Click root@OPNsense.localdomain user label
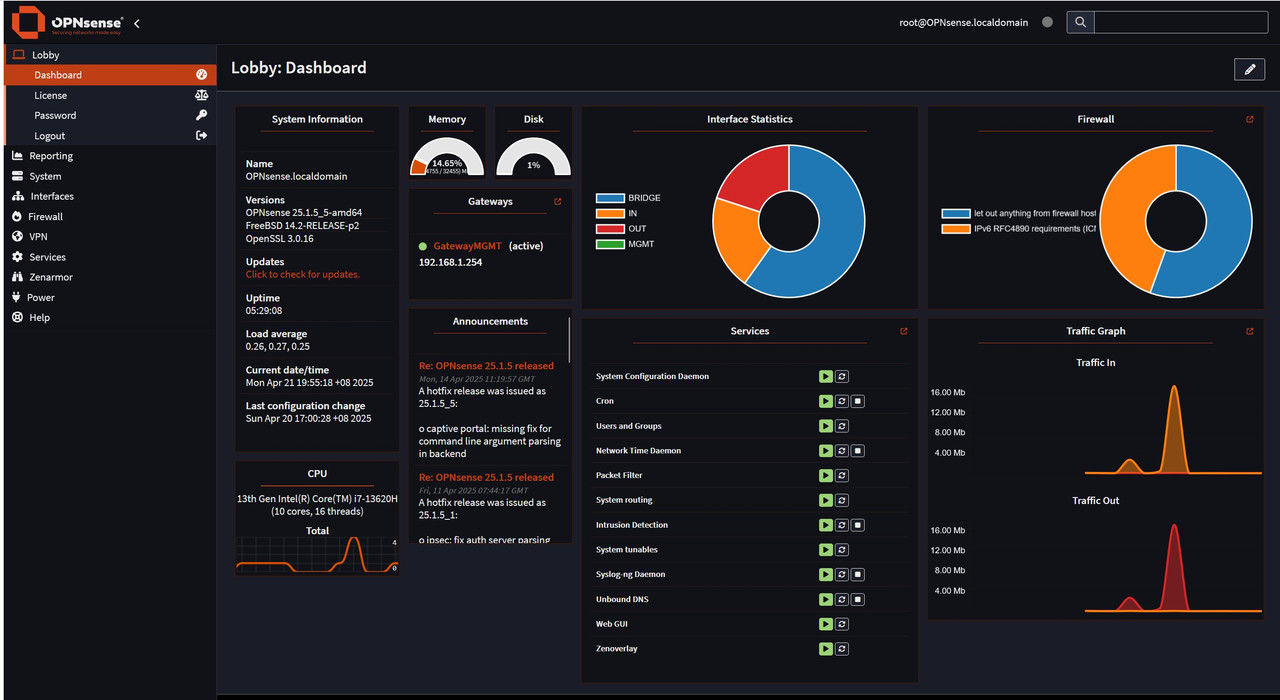Viewport: 1280px width, 700px height. tap(963, 22)
